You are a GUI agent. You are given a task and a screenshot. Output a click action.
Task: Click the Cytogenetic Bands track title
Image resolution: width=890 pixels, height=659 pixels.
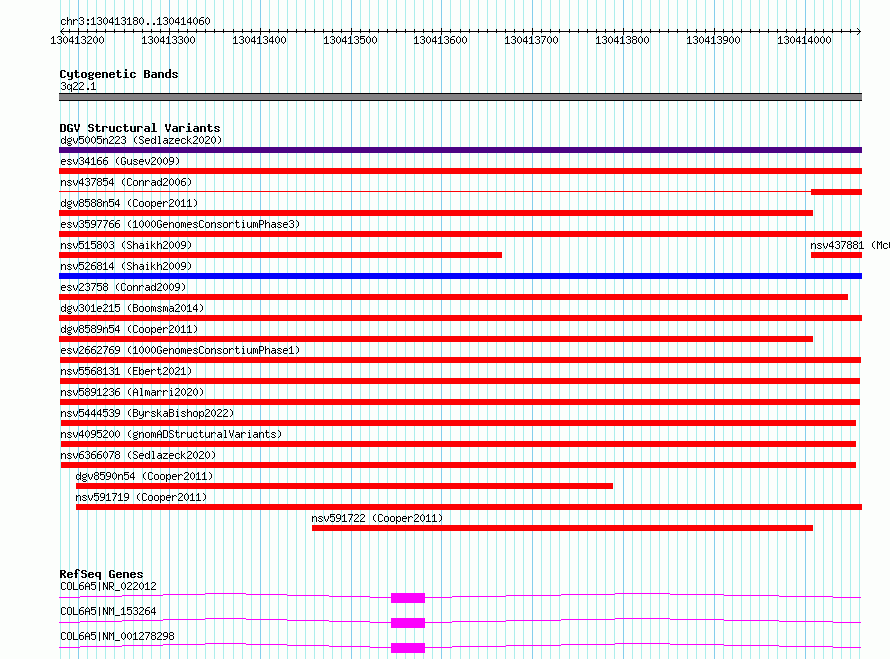click(x=119, y=74)
